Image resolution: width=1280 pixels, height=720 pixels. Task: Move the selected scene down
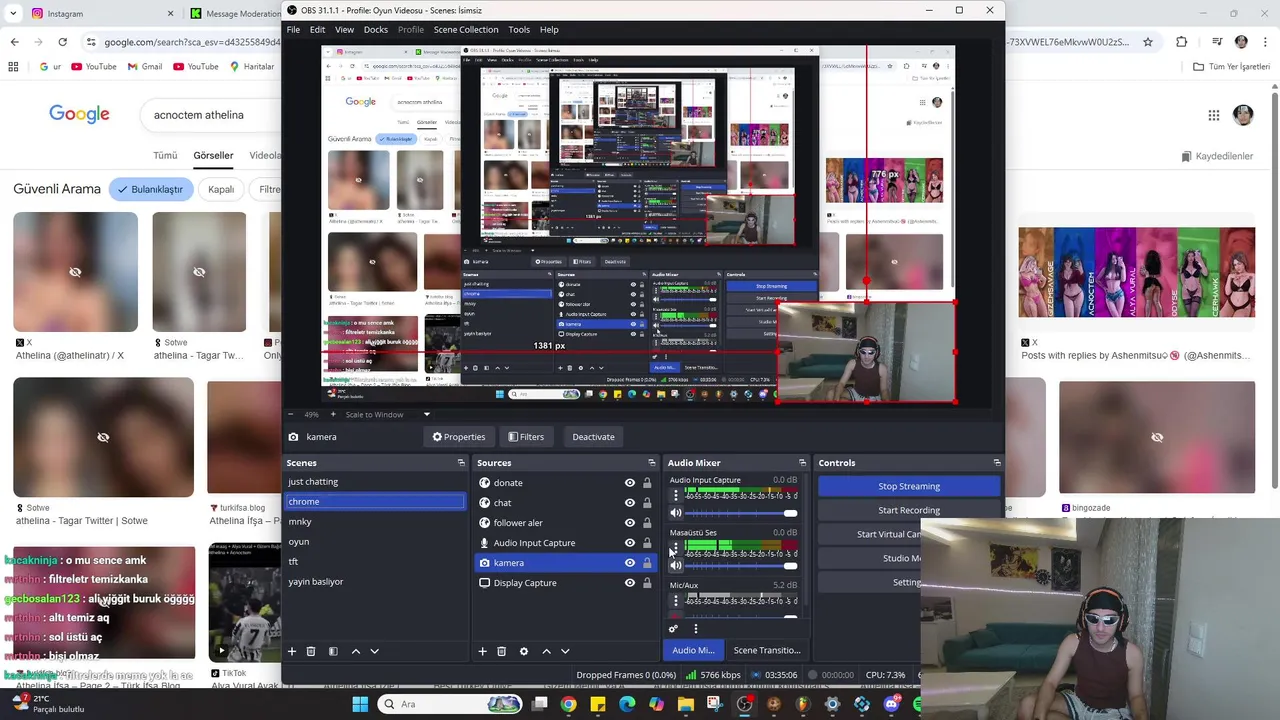point(374,651)
